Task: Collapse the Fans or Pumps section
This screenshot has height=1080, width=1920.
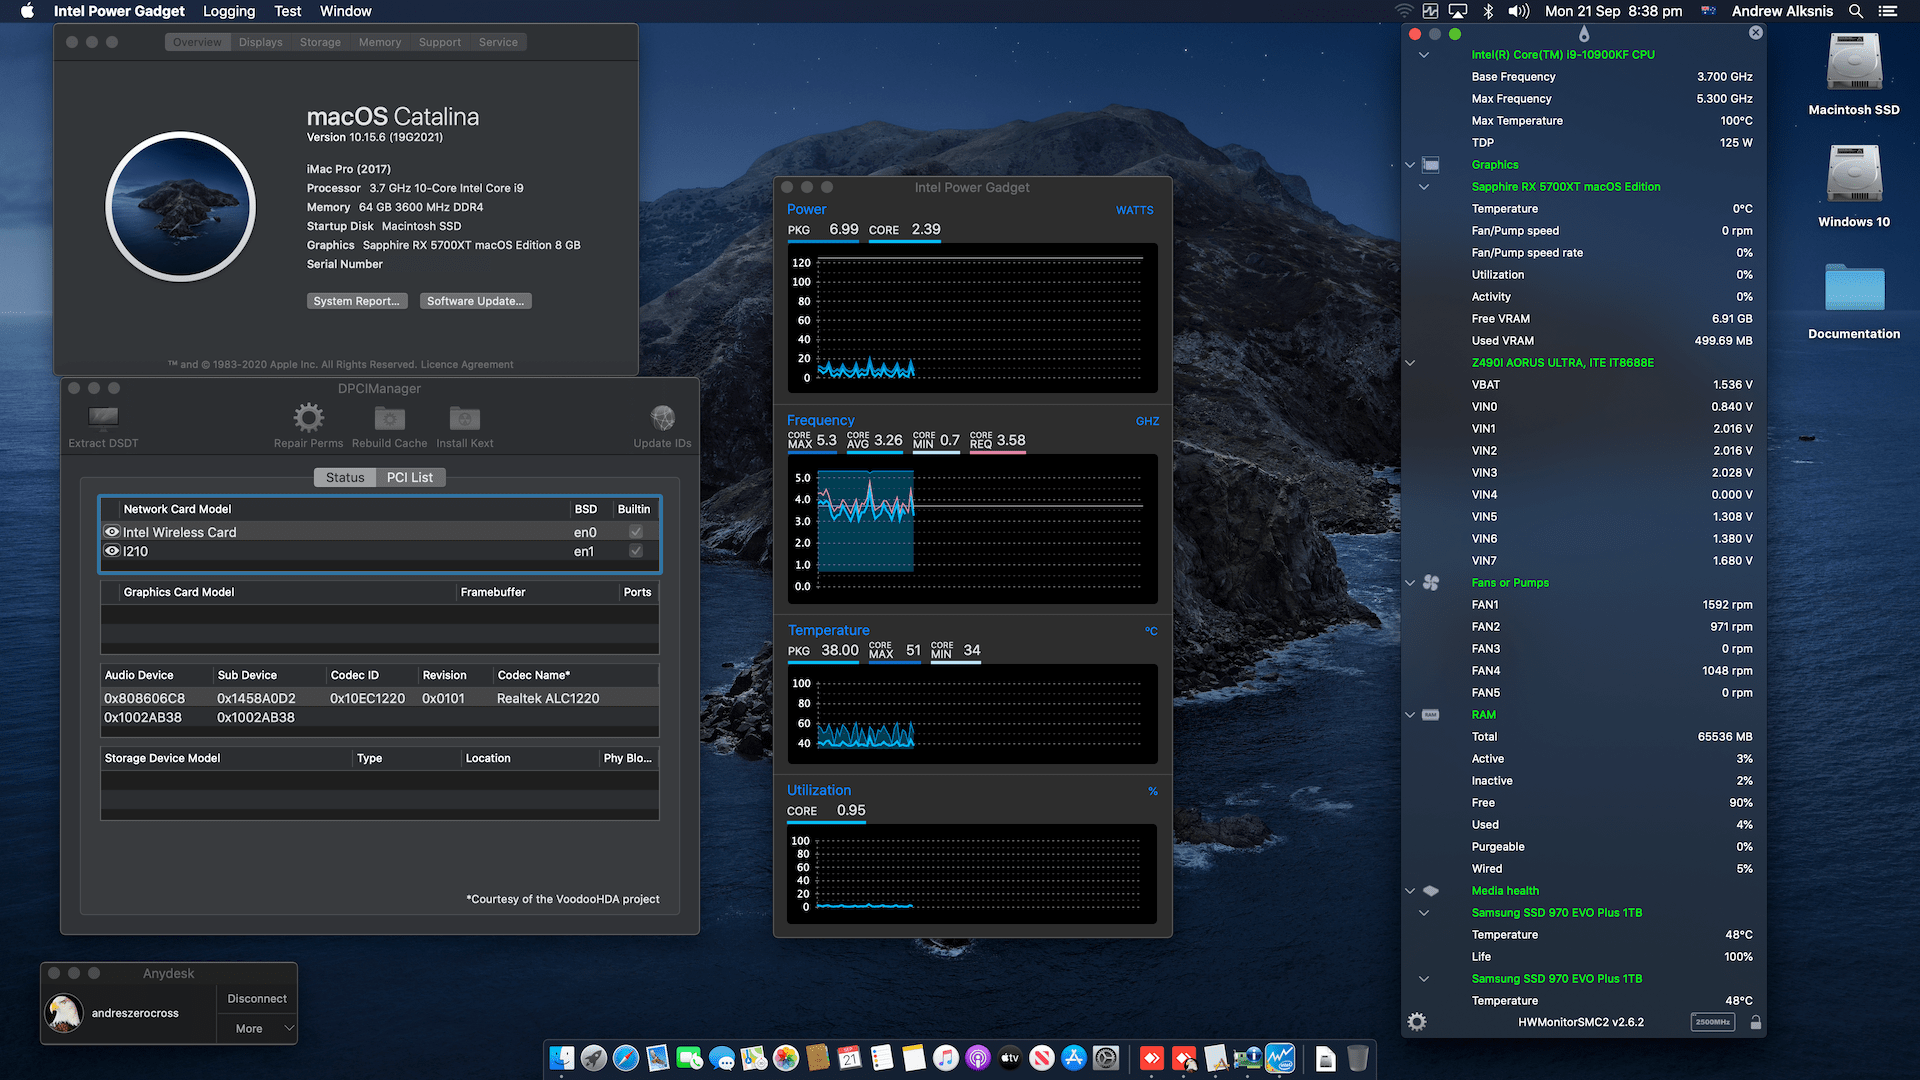Action: pos(1410,583)
